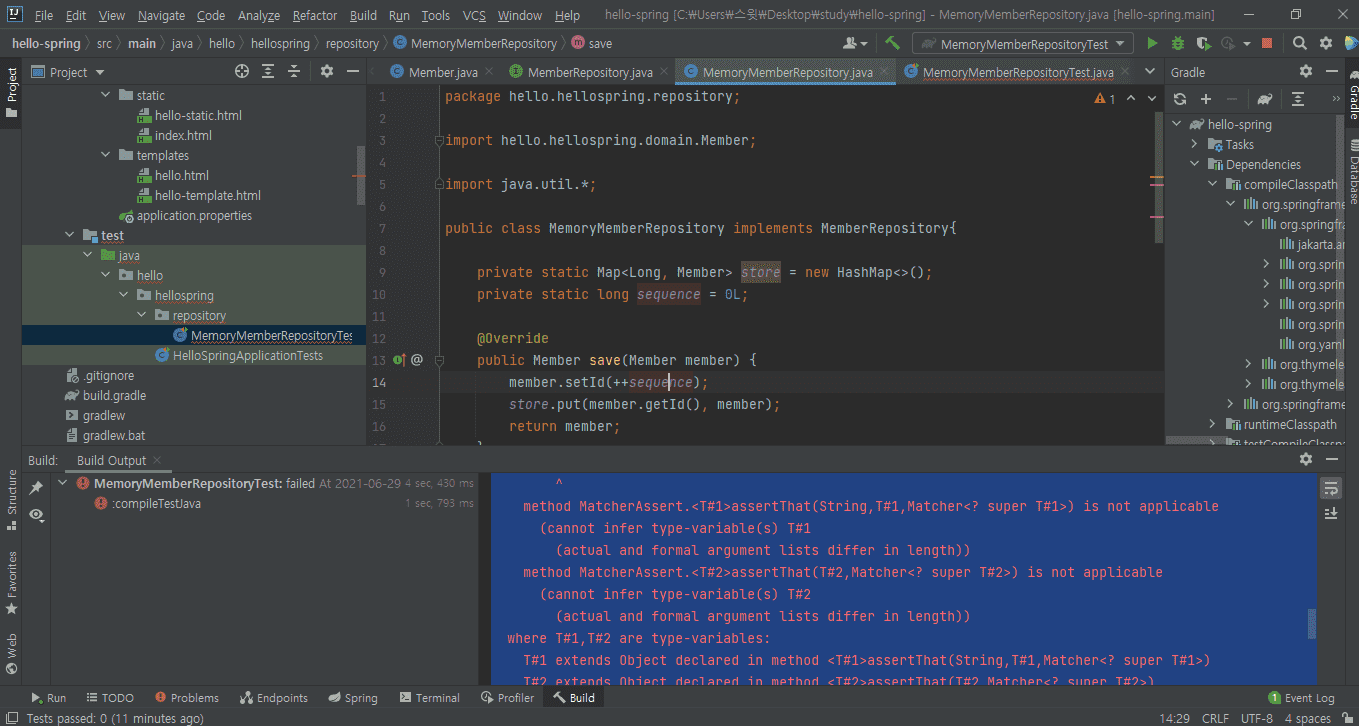Expand the Tasks node in Gradle panel

[x=1194, y=145]
